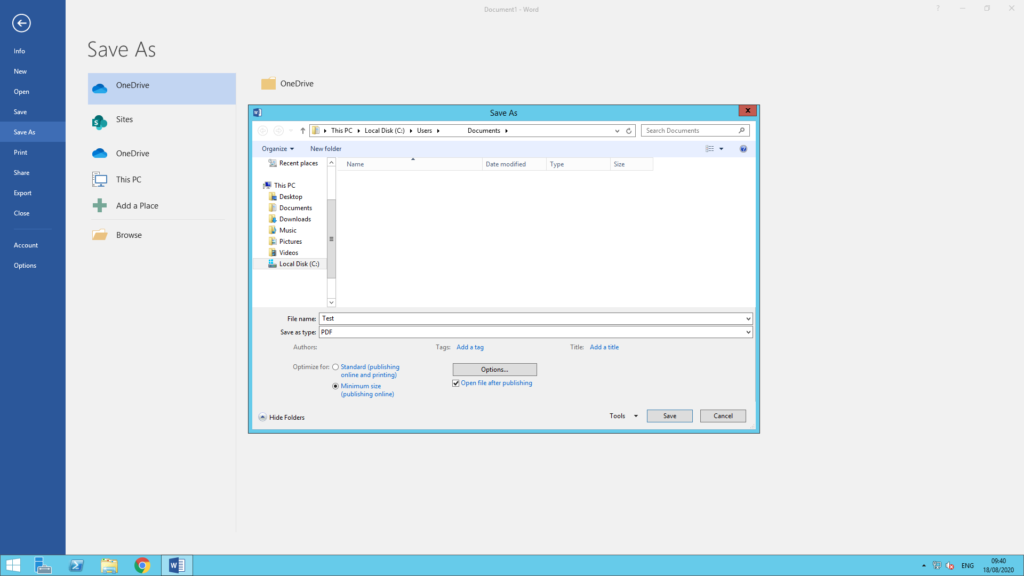1024x576 pixels.
Task: Refresh the Documents folder view
Action: point(629,131)
